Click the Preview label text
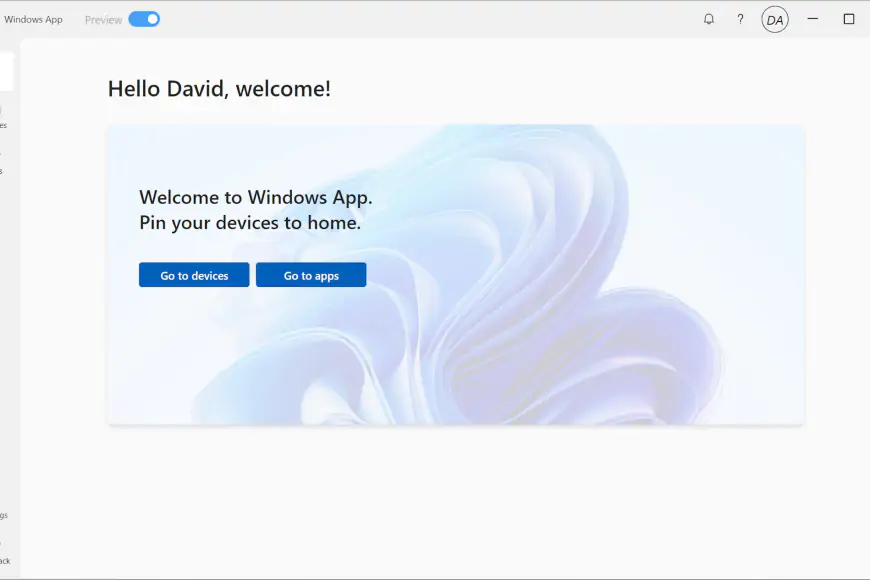The height and width of the screenshot is (580, 870). pyautogui.click(x=103, y=20)
